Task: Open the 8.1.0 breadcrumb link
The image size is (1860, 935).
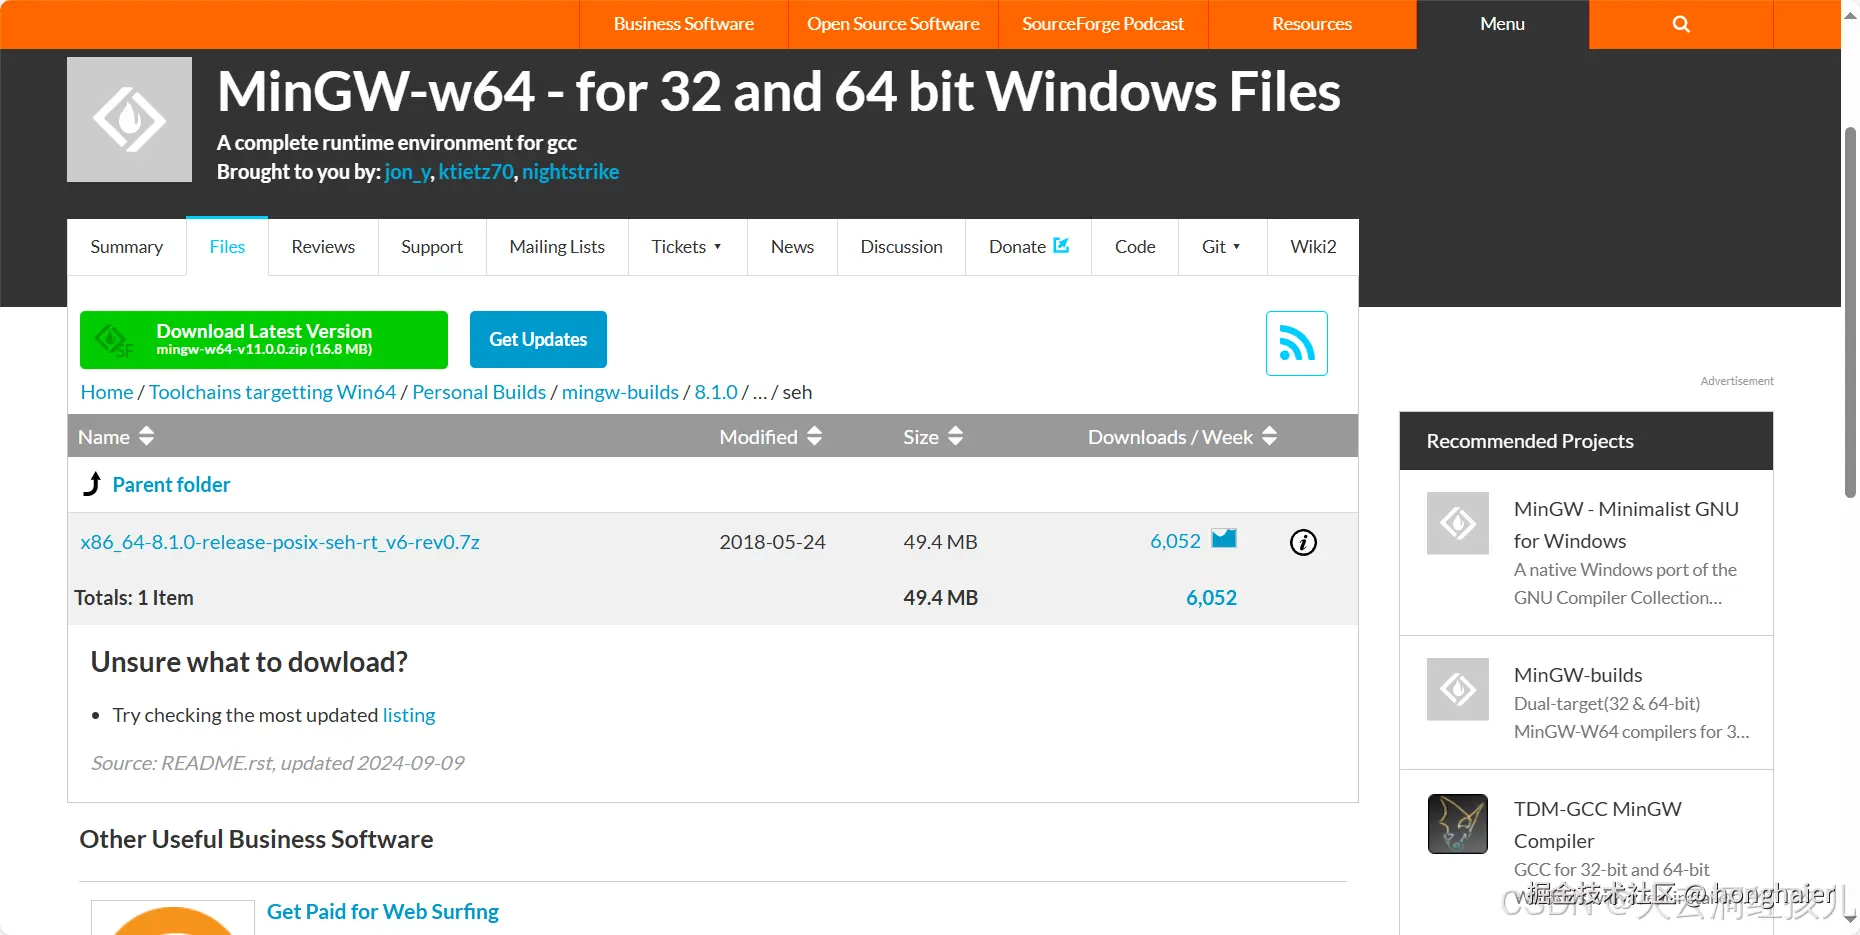Action: pos(716,392)
